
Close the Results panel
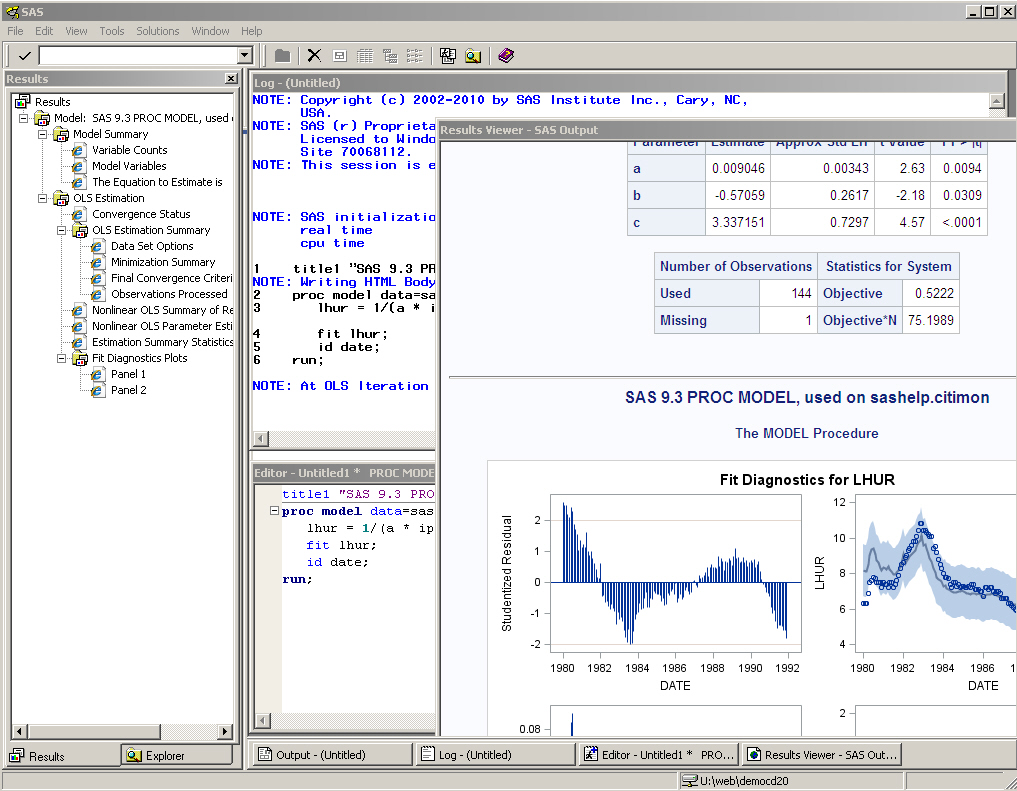pyautogui.click(x=231, y=78)
